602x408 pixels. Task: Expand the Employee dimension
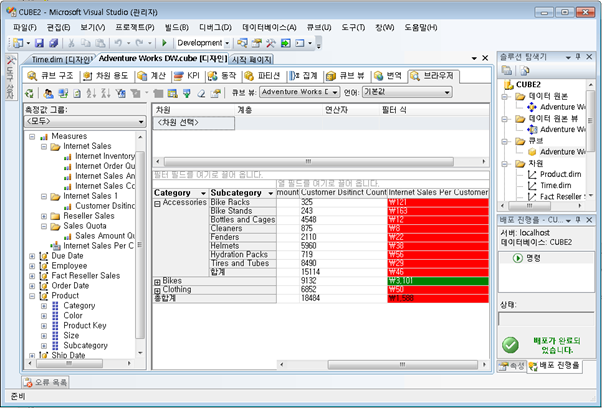[32, 266]
